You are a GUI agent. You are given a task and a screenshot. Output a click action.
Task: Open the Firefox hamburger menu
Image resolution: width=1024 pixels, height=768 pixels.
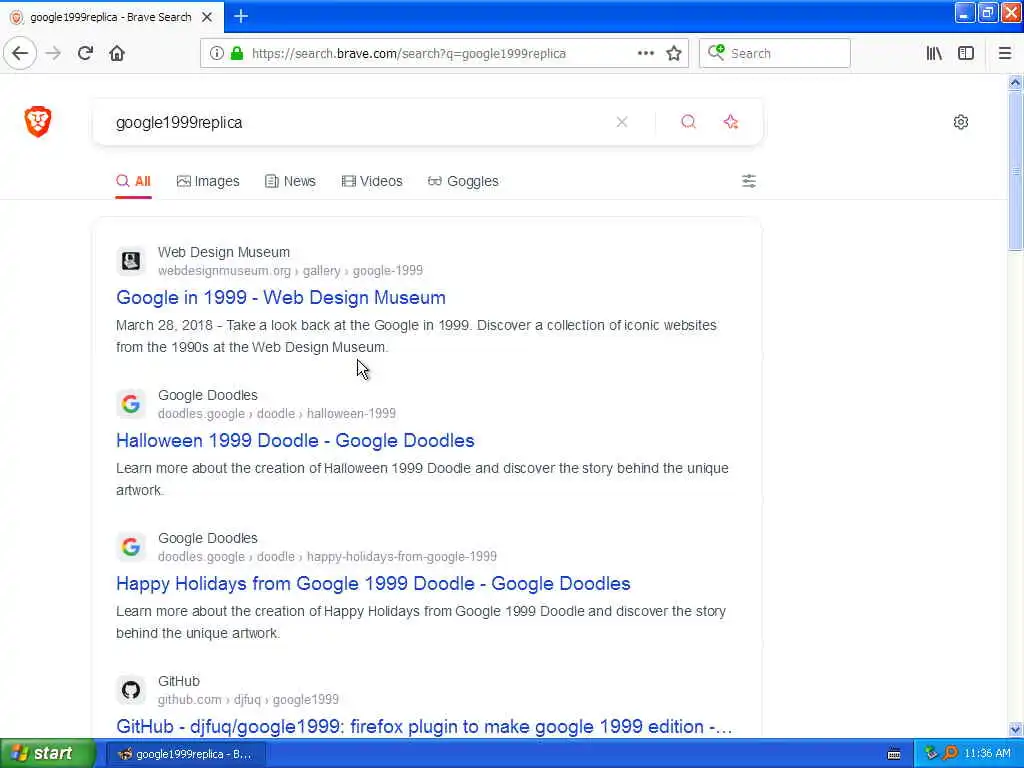[1005, 54]
